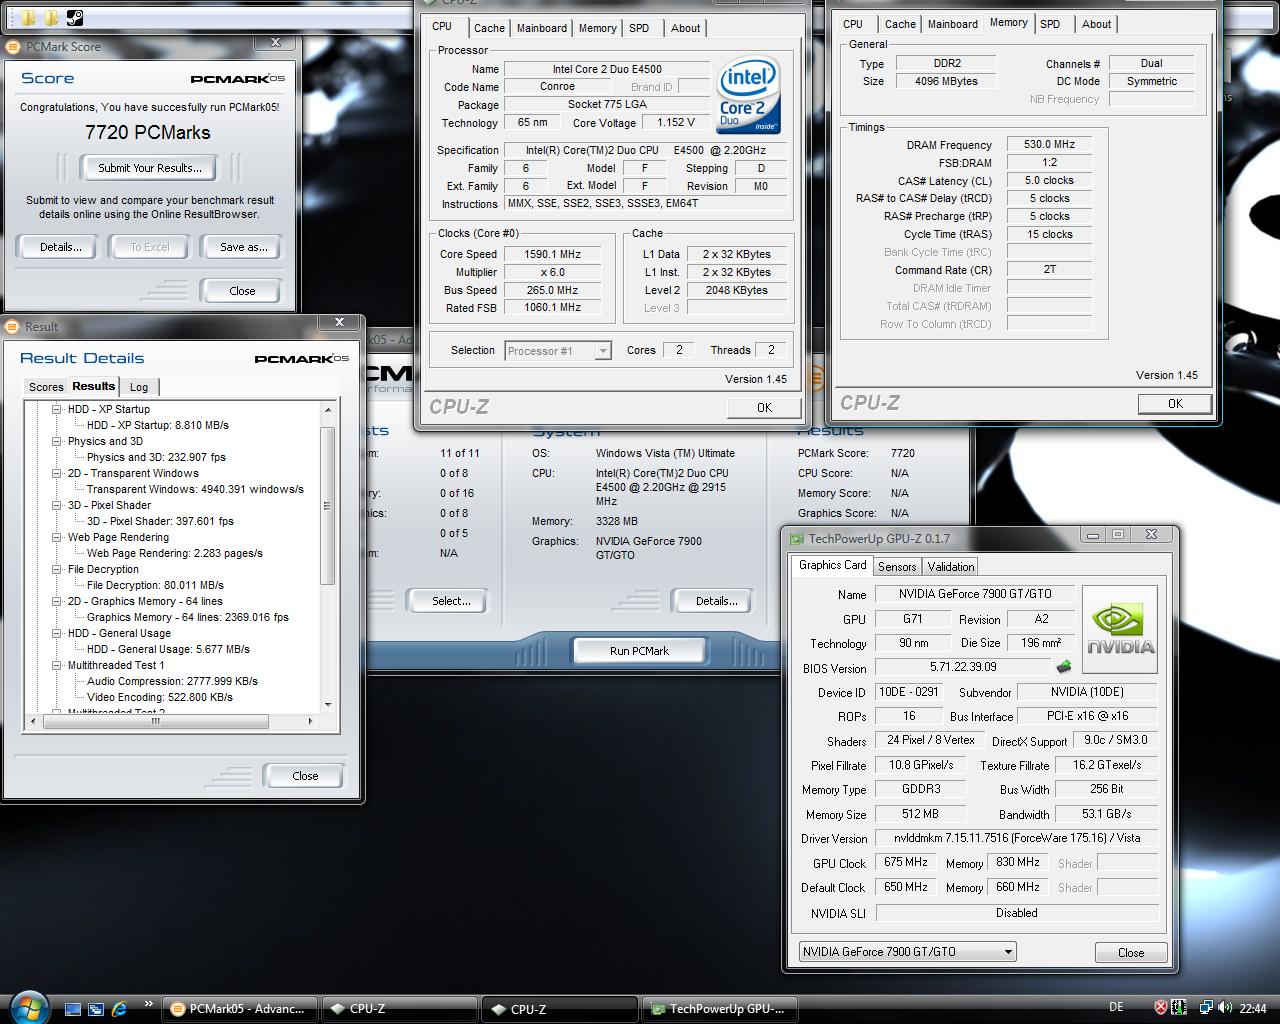Click OK in the left CPU-Z window
This screenshot has width=1280, height=1024.
click(x=764, y=407)
